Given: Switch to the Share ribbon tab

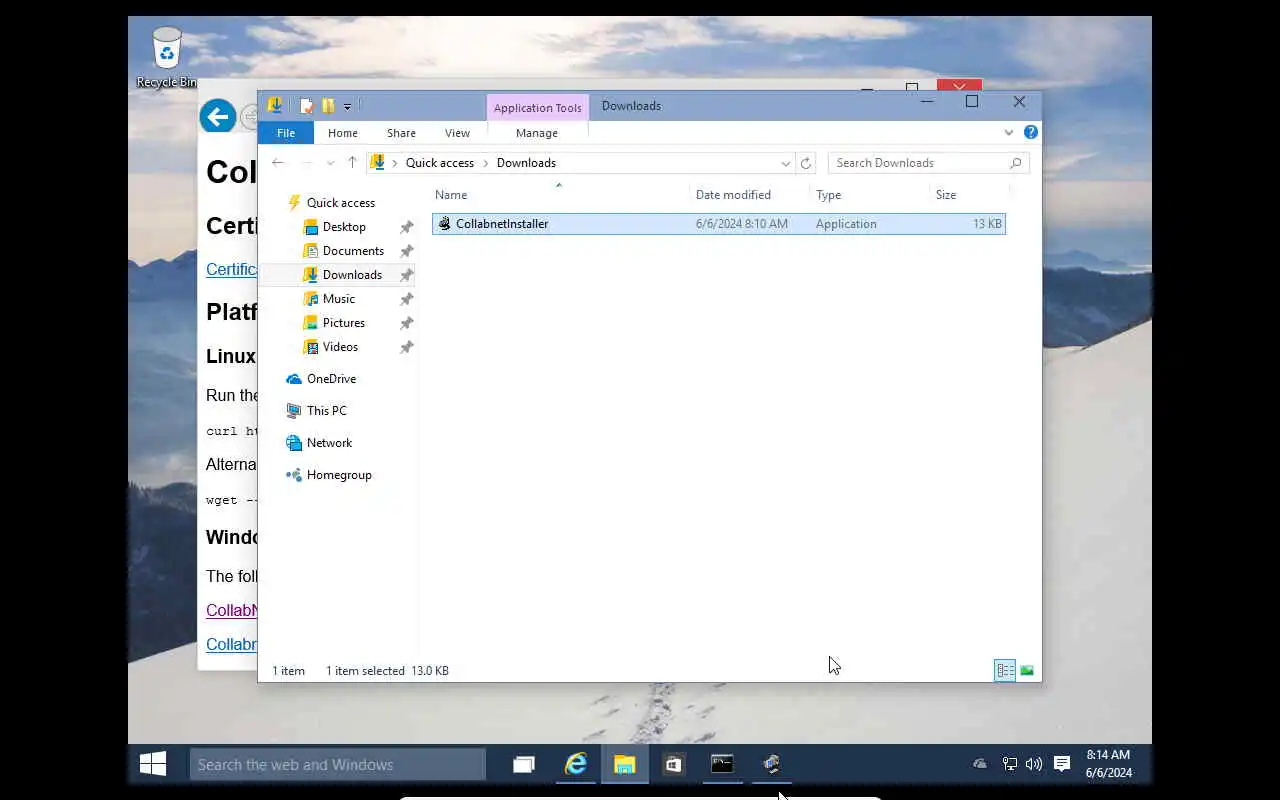Looking at the screenshot, I should (401, 133).
